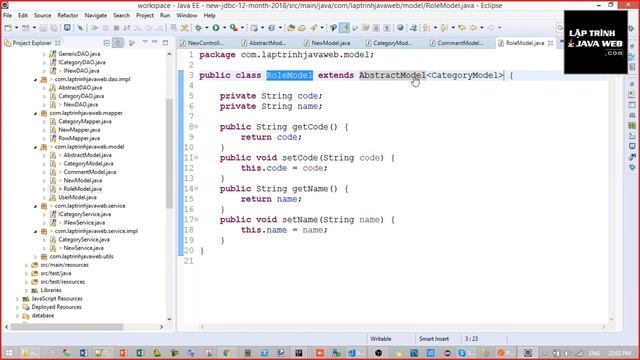Open the Project menu
Image resolution: width=640 pixels, height=360 pixels.
(x=145, y=16)
